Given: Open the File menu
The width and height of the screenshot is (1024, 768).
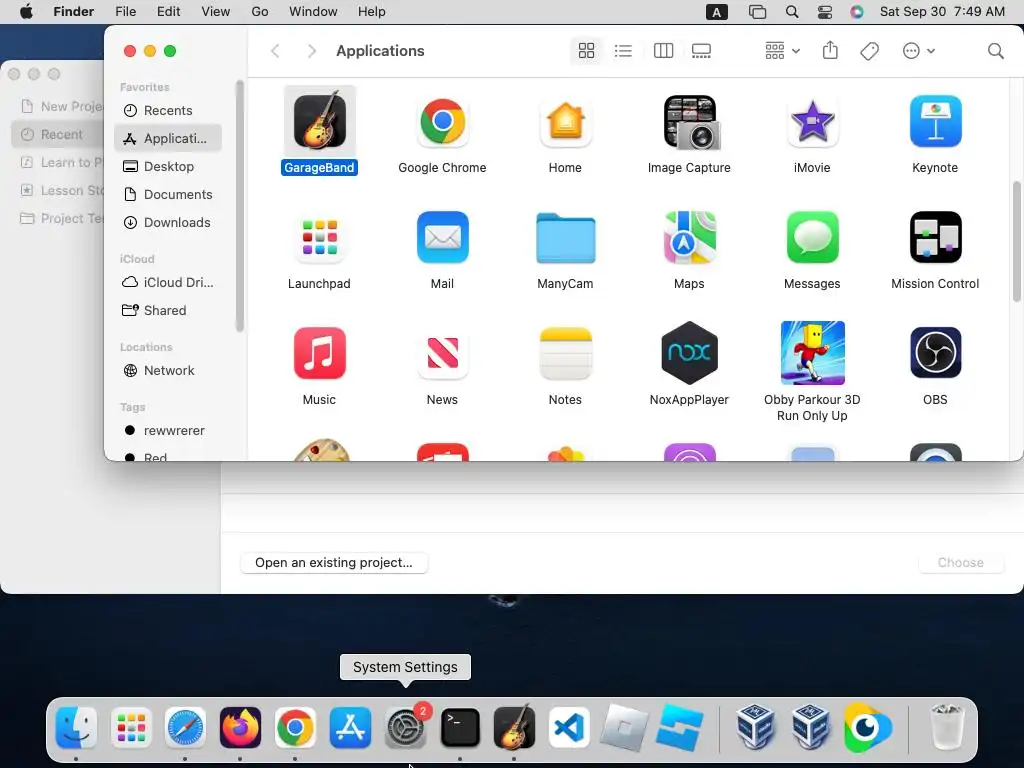Looking at the screenshot, I should pos(125,12).
